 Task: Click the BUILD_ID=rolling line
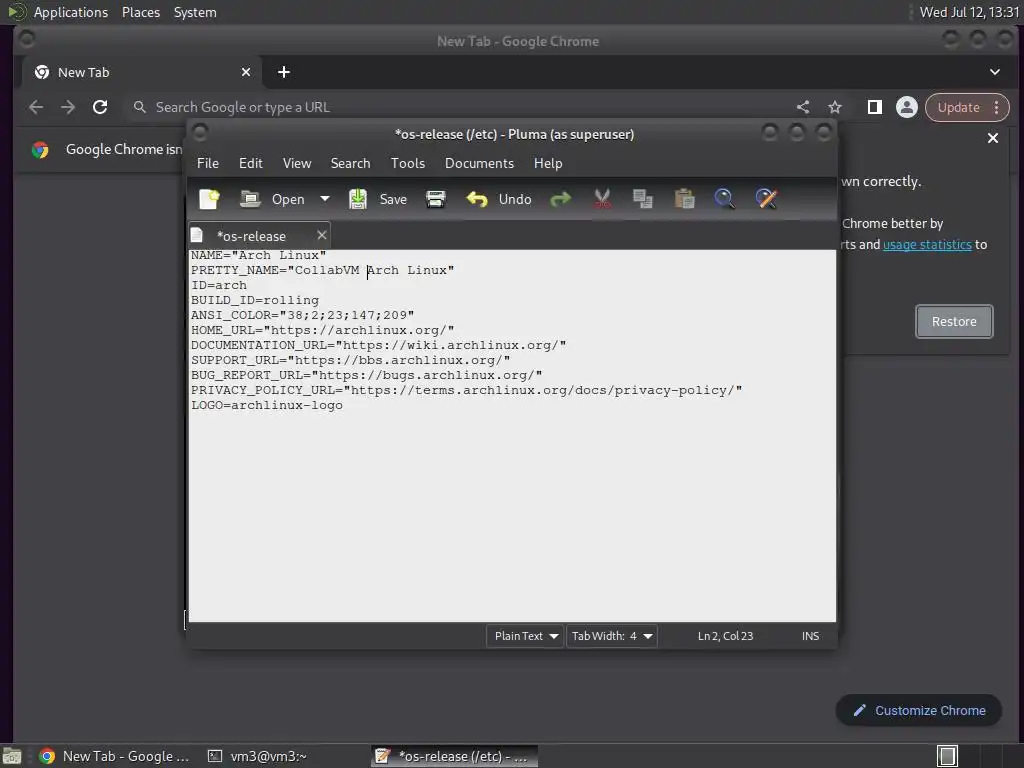point(255,300)
